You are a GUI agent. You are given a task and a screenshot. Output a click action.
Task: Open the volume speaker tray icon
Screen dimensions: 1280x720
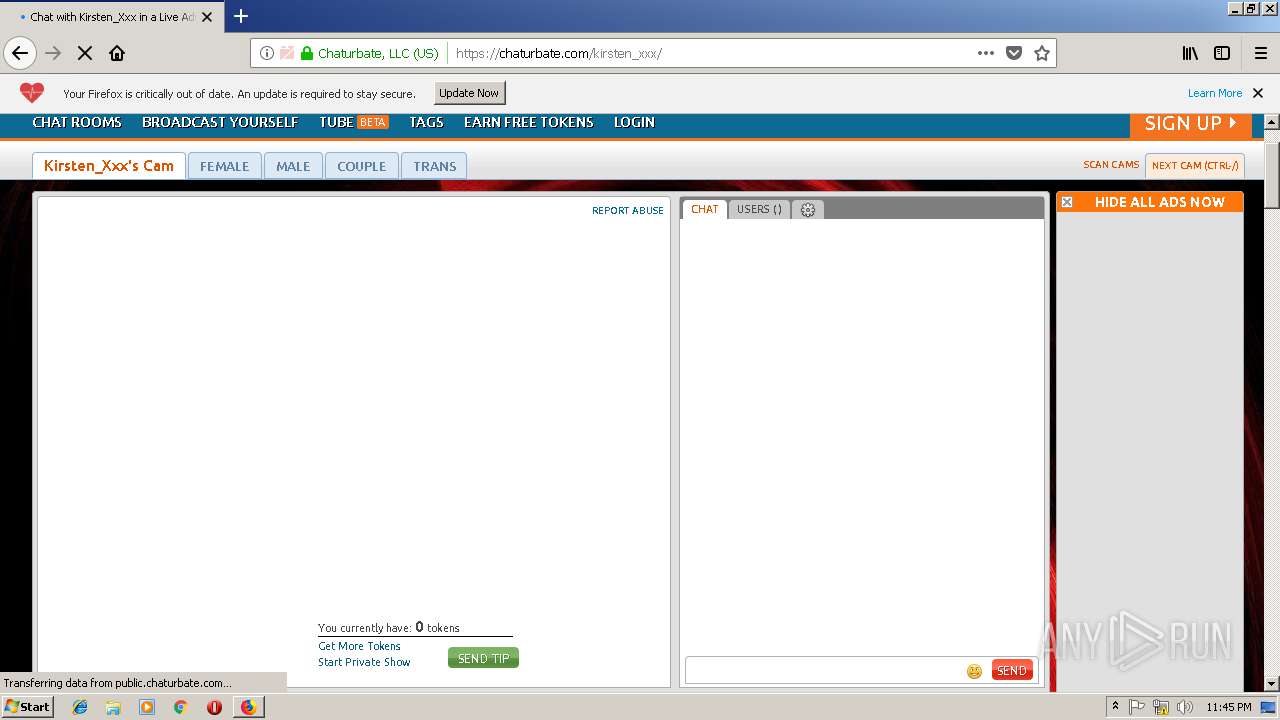pos(1185,707)
